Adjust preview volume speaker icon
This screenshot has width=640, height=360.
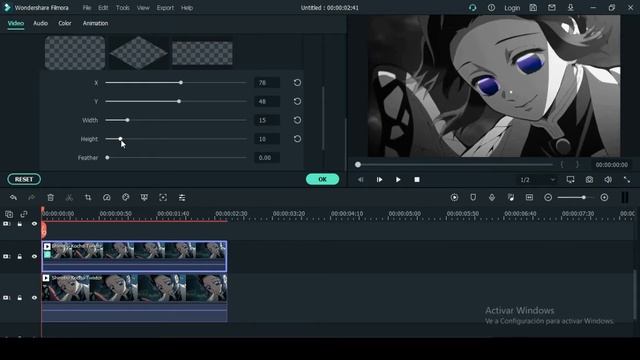(x=608, y=180)
